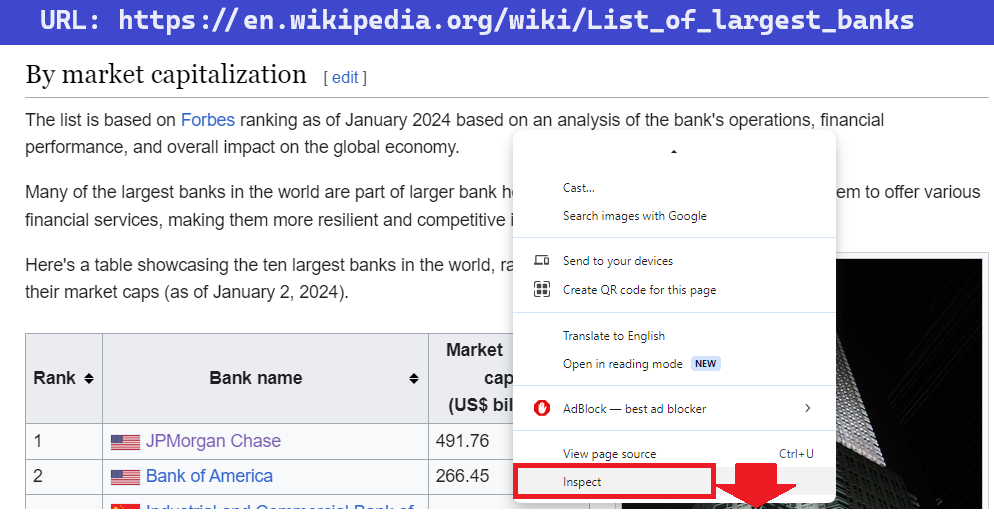Click the QR code icon

click(x=541, y=290)
